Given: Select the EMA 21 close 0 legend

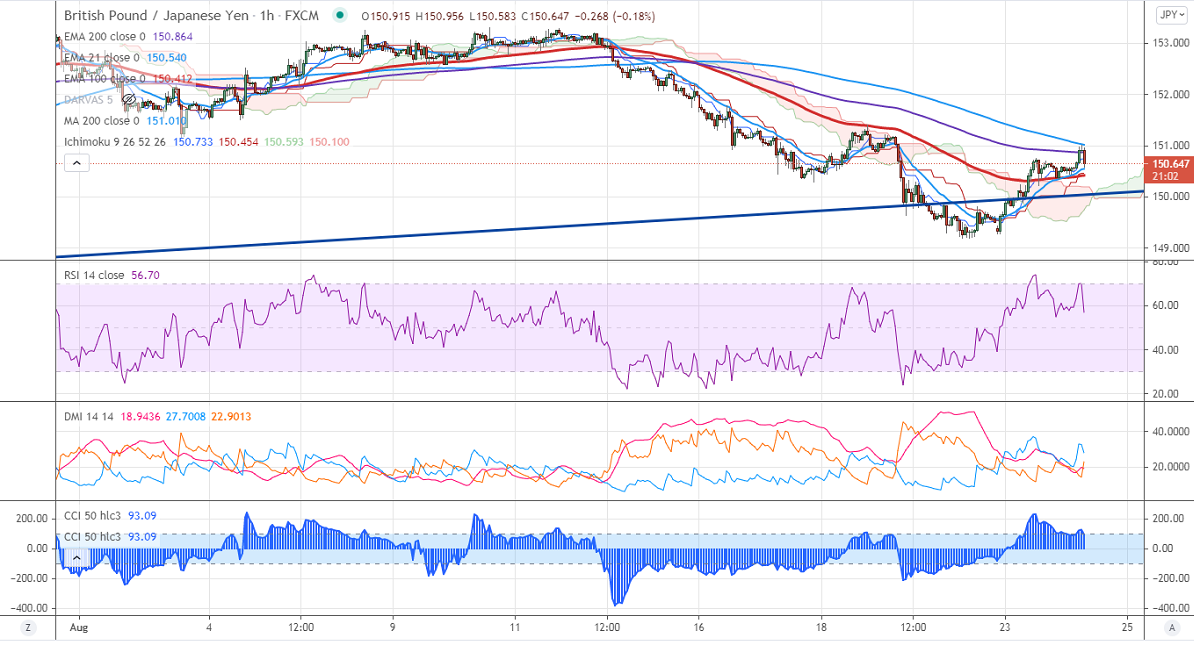Looking at the screenshot, I should pos(101,58).
